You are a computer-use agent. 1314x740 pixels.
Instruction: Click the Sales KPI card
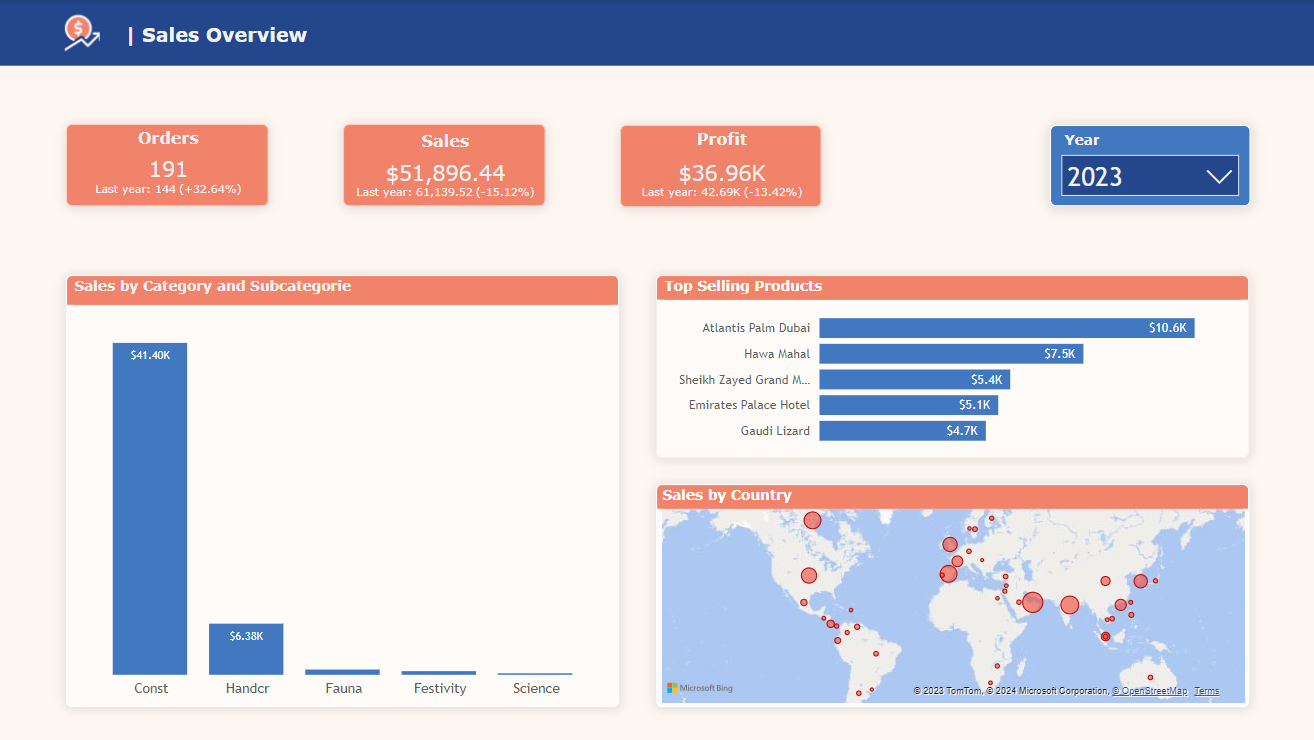point(444,165)
